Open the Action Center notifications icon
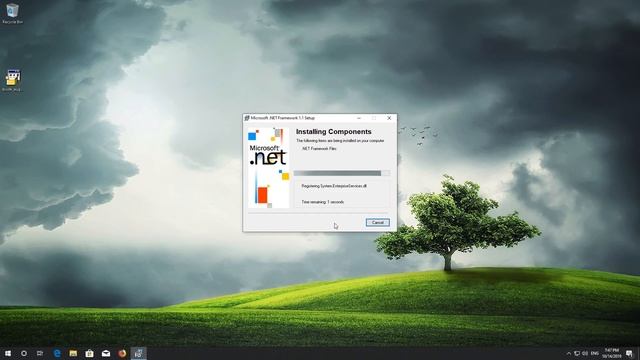The width and height of the screenshot is (640, 360). [x=629, y=353]
